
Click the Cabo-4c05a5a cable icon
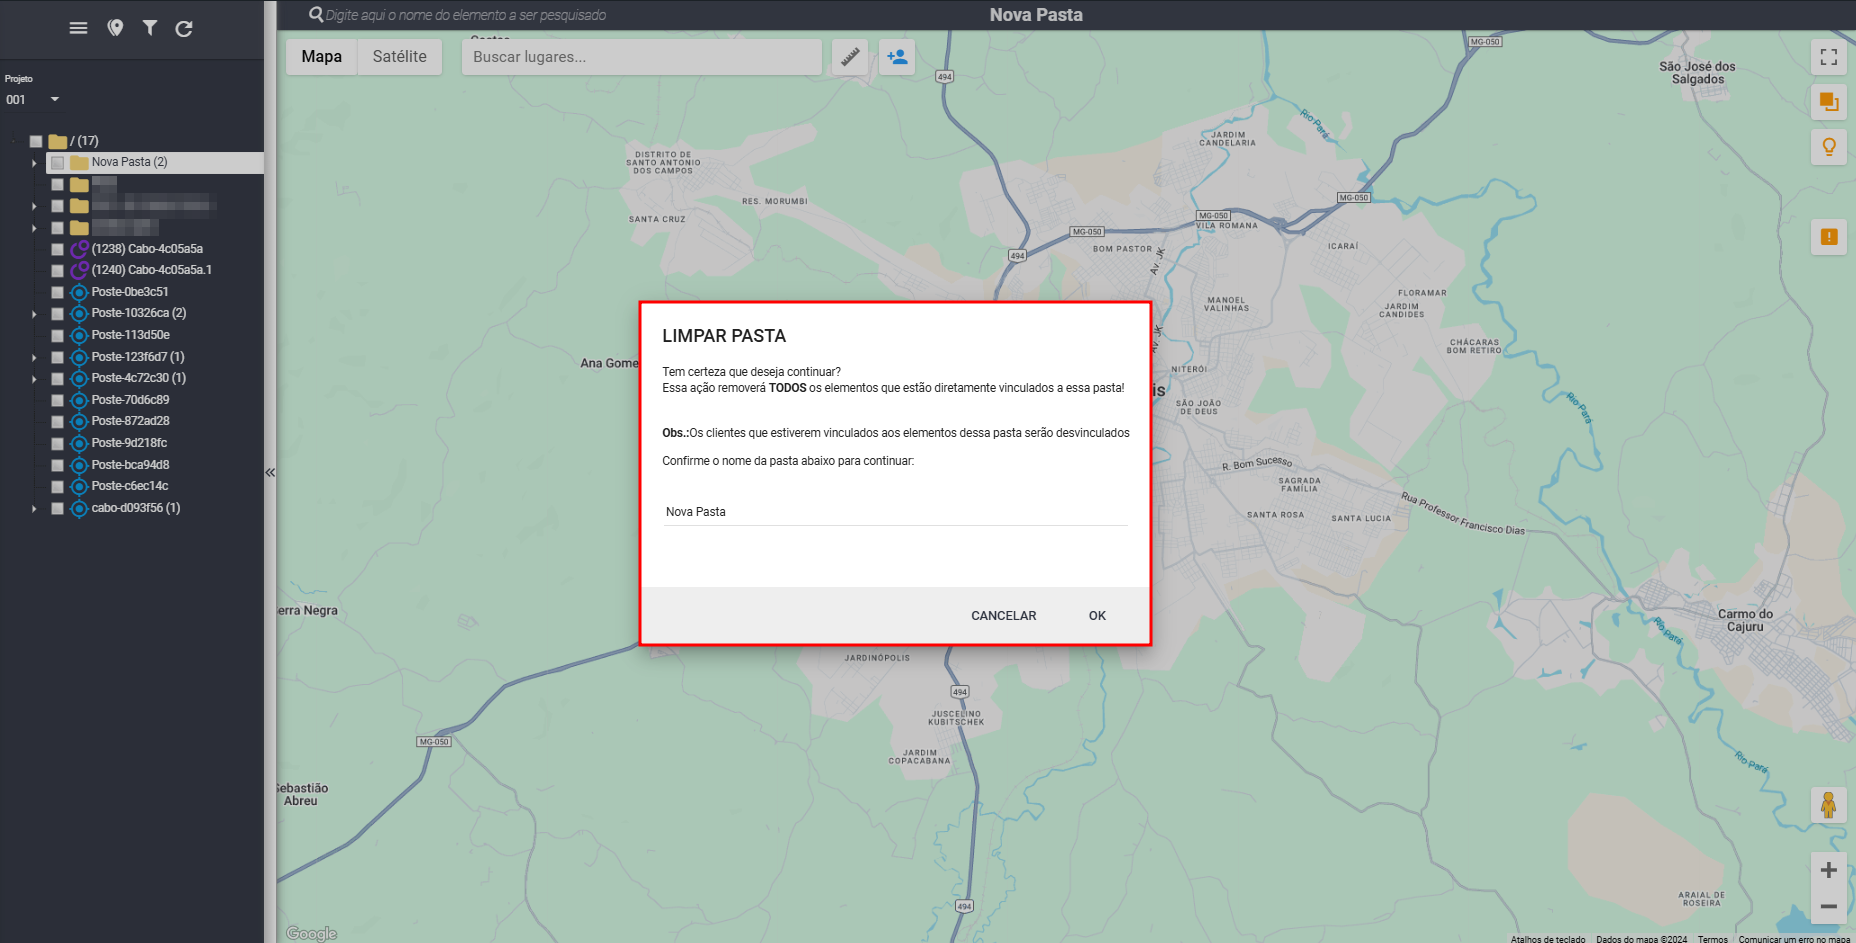tap(79, 249)
